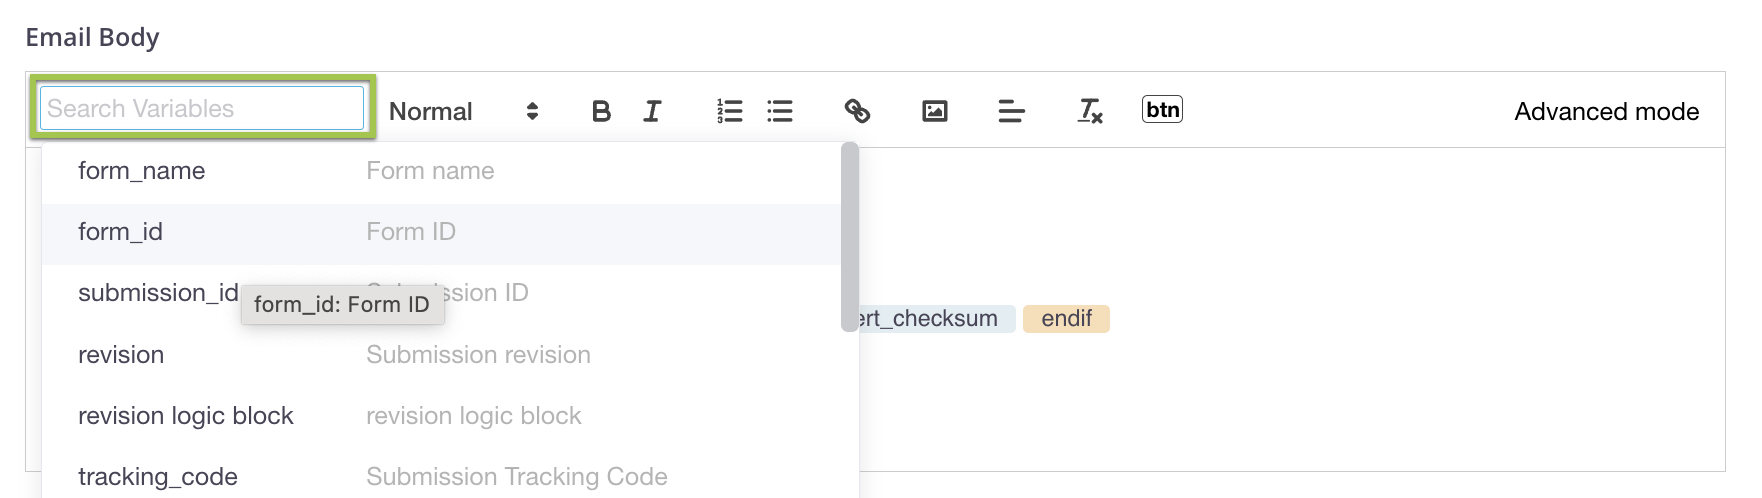
Task: Pick the revision variable
Action: (x=121, y=355)
